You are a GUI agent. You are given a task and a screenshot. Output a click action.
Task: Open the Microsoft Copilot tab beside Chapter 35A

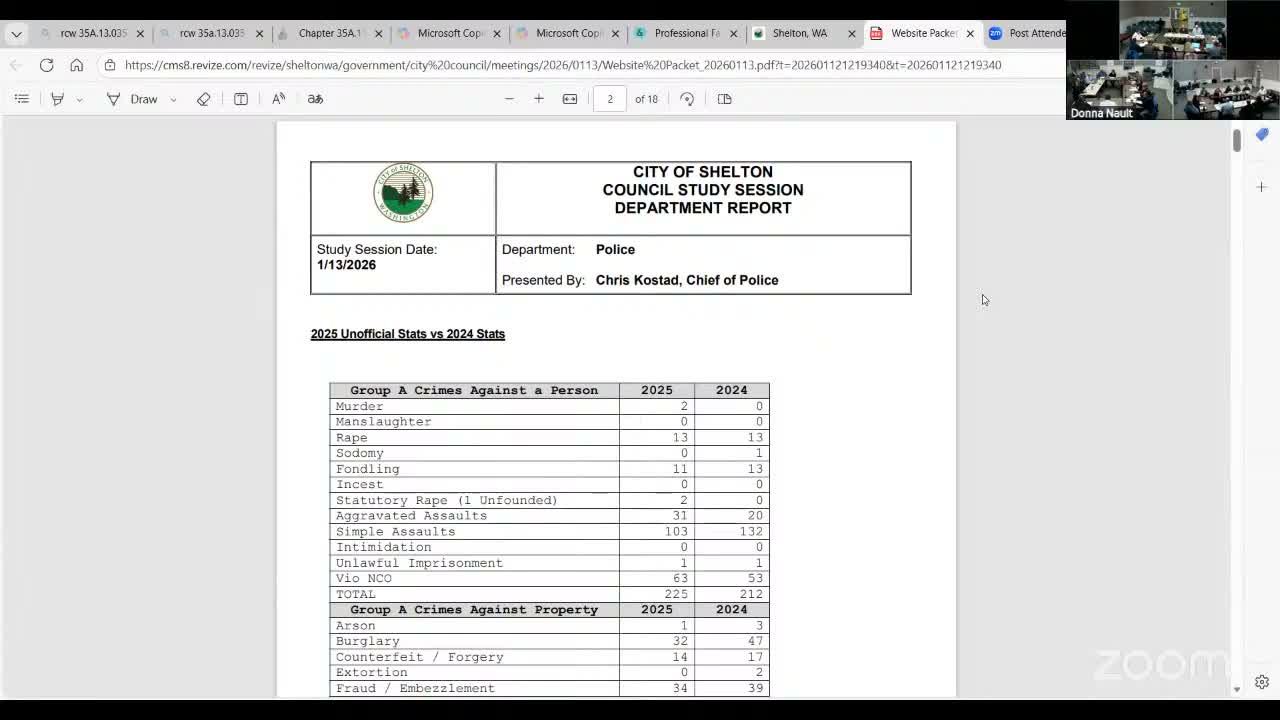coord(450,33)
